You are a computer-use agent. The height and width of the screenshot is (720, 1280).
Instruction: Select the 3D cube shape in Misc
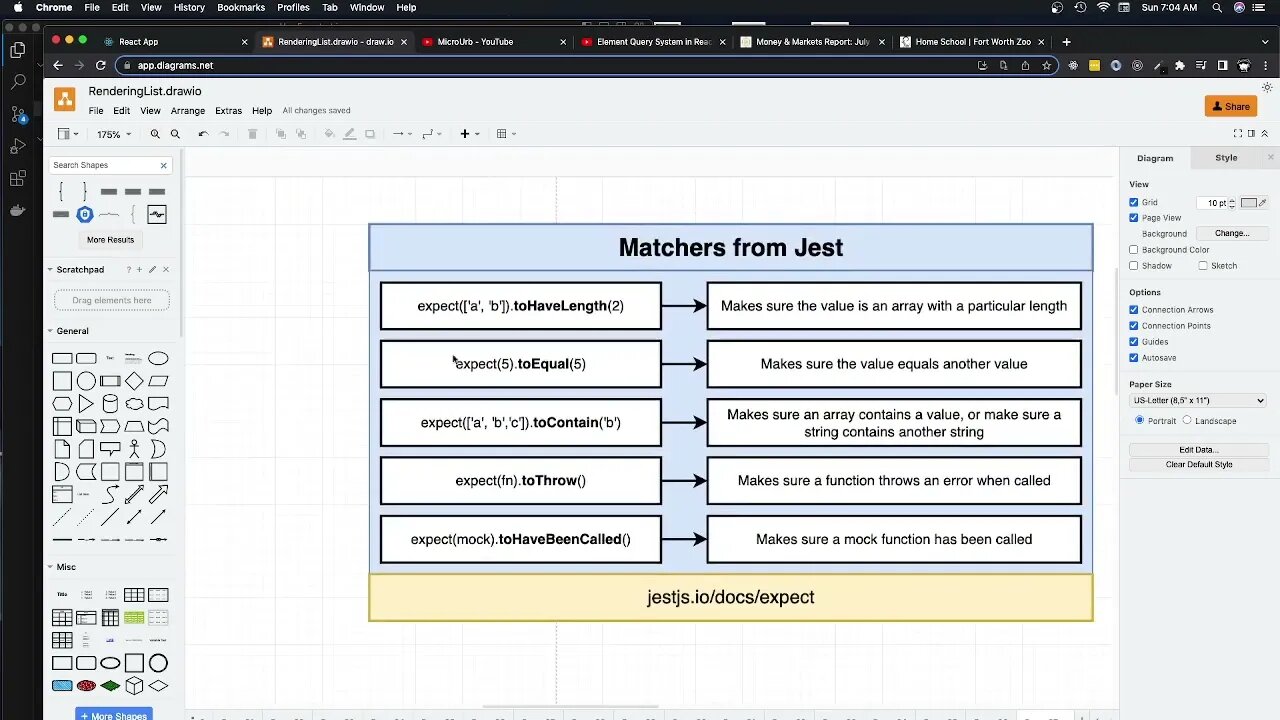(x=134, y=686)
